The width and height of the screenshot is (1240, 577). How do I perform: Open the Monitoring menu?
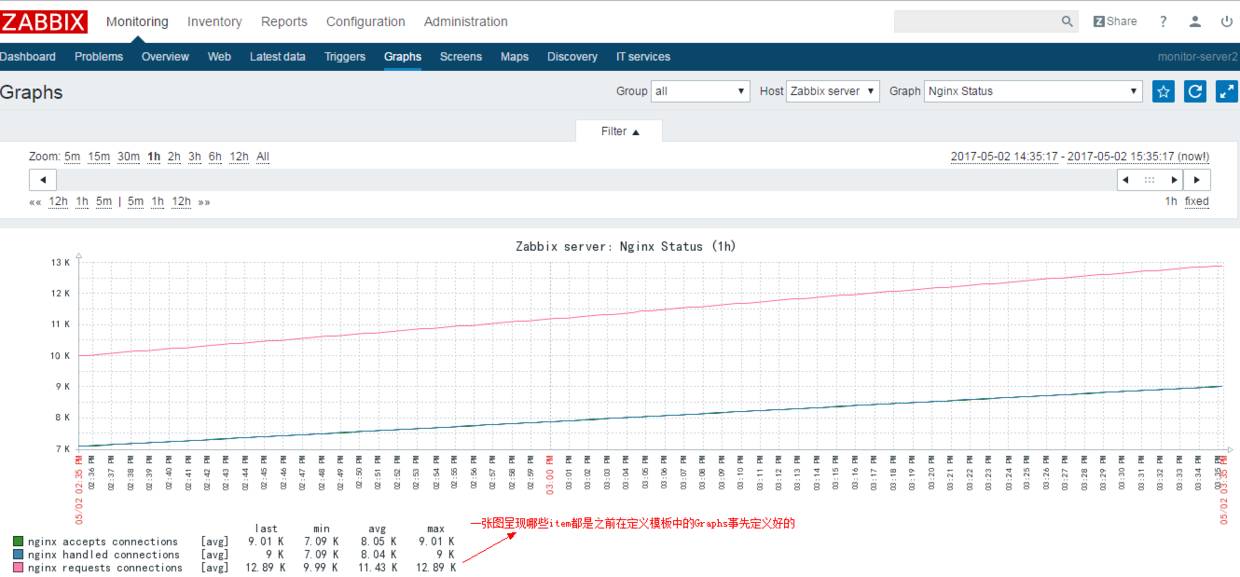point(137,21)
